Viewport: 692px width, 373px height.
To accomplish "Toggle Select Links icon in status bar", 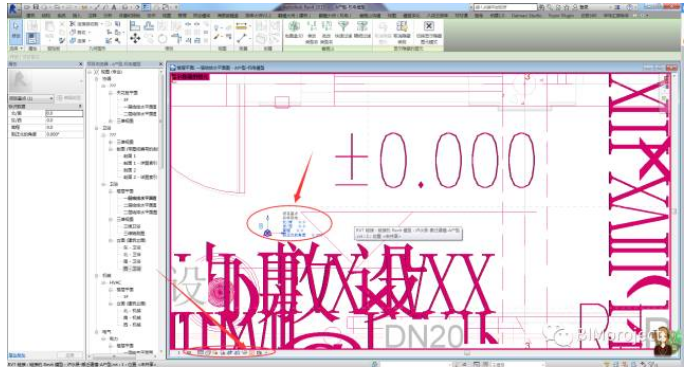I will click(607, 365).
